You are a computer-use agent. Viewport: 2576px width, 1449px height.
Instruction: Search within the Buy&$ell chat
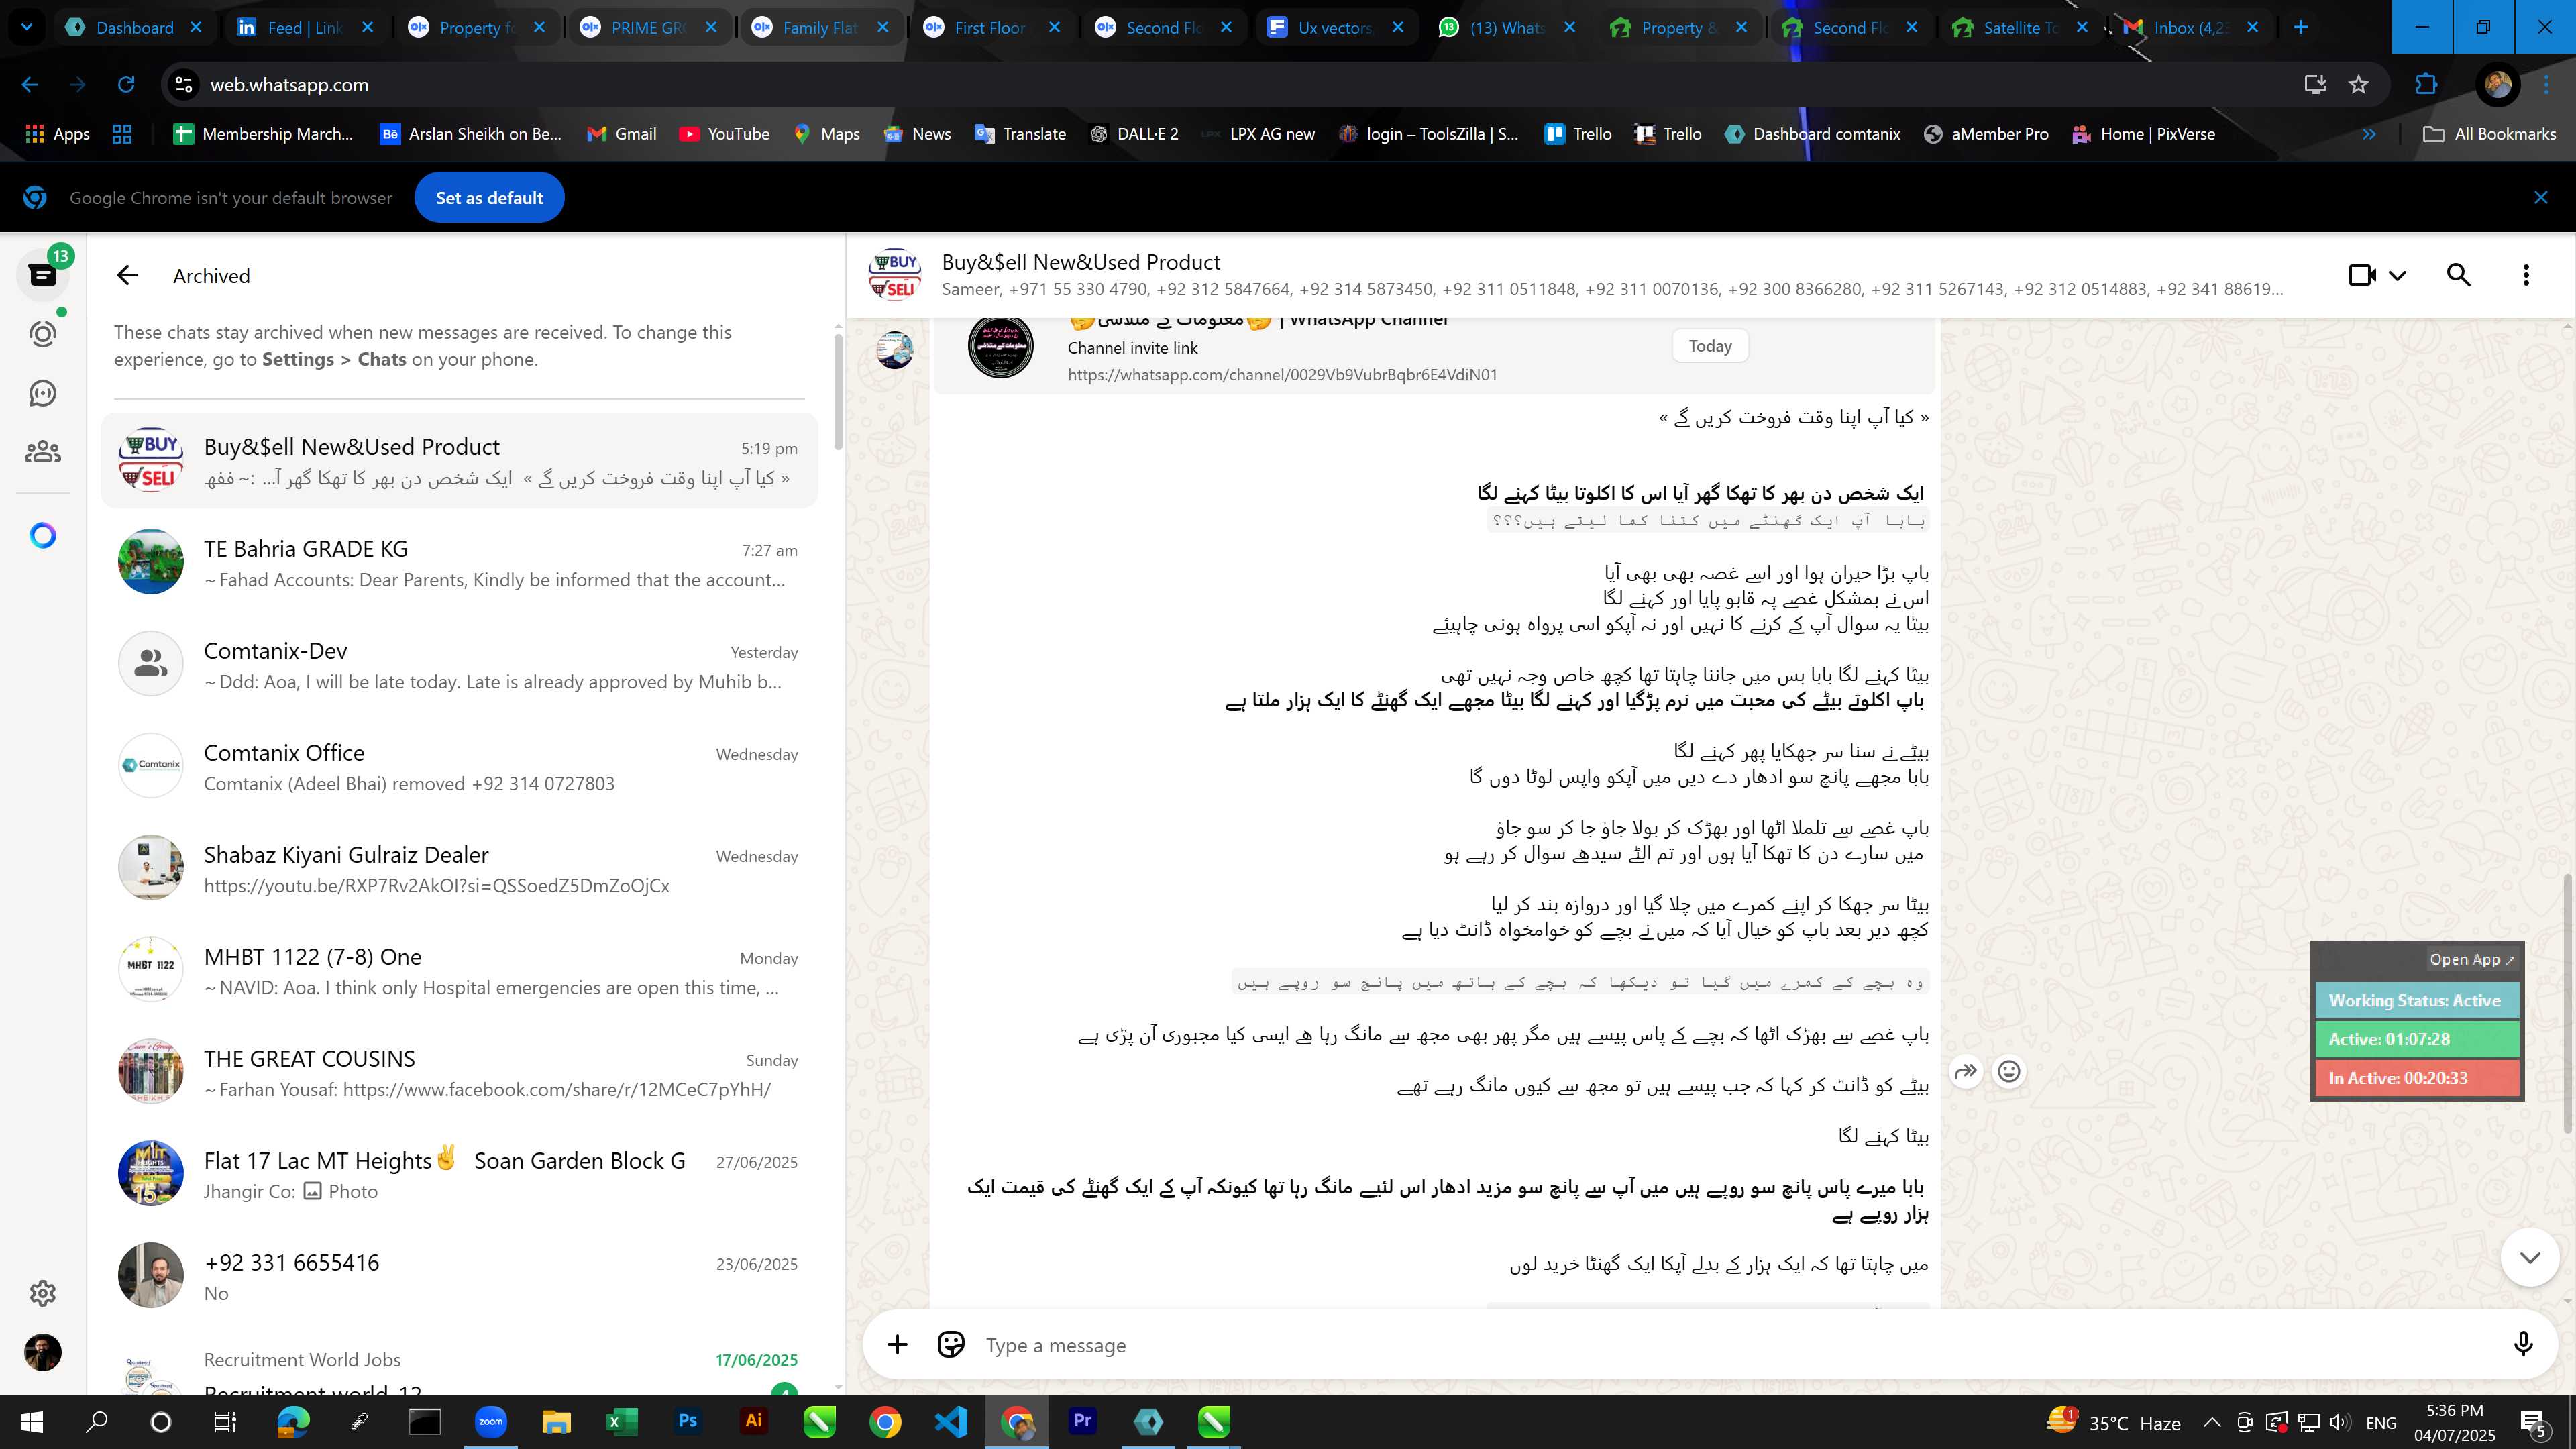coord(2459,275)
